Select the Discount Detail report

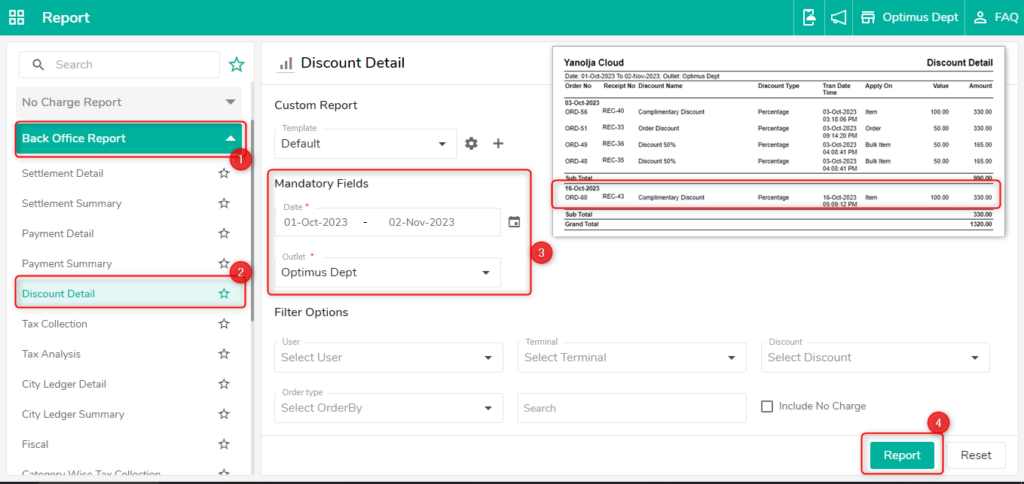point(58,293)
